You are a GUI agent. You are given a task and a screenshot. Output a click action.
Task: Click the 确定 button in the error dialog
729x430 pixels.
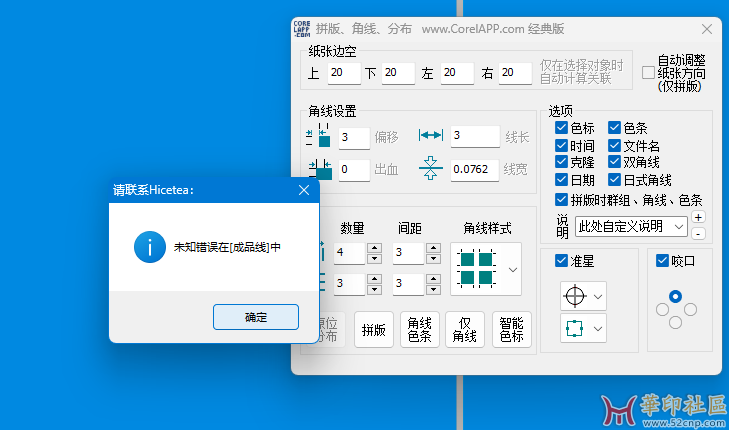(x=255, y=317)
